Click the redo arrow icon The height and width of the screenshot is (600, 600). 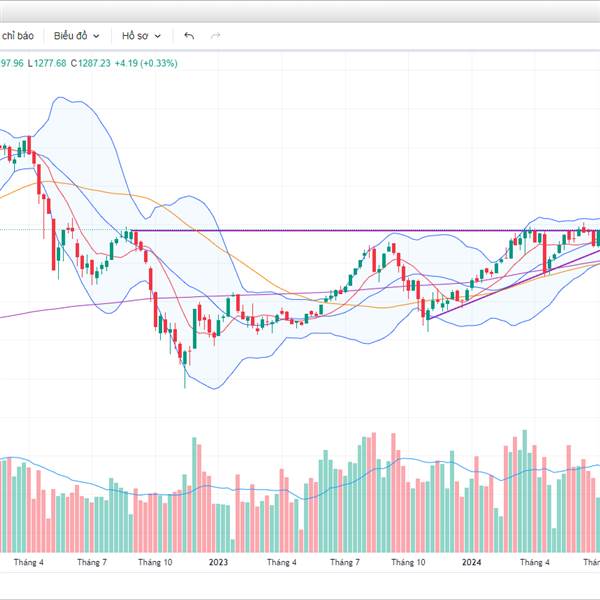(215, 36)
